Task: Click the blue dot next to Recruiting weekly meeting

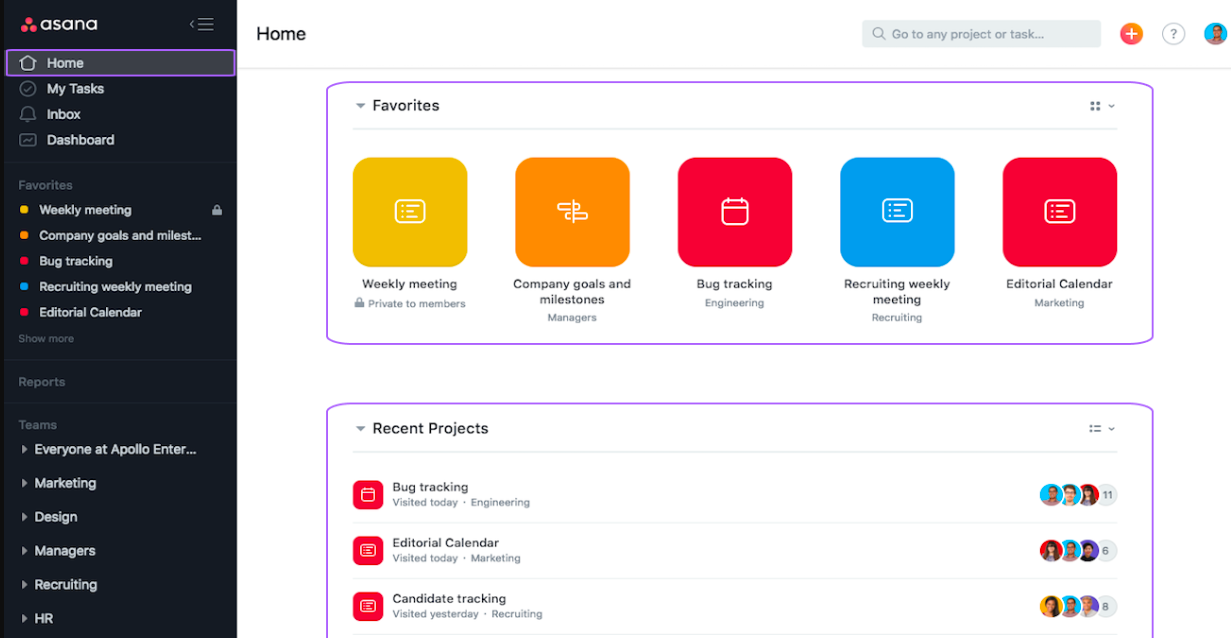Action: [24, 287]
